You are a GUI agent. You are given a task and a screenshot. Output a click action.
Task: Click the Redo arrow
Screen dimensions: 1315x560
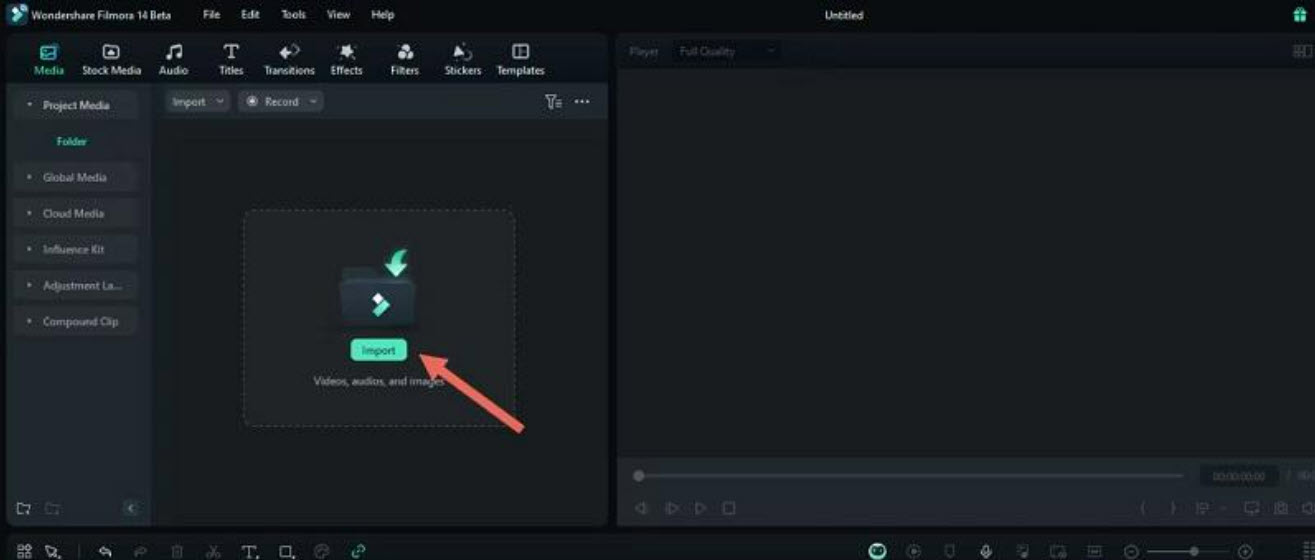[x=140, y=551]
